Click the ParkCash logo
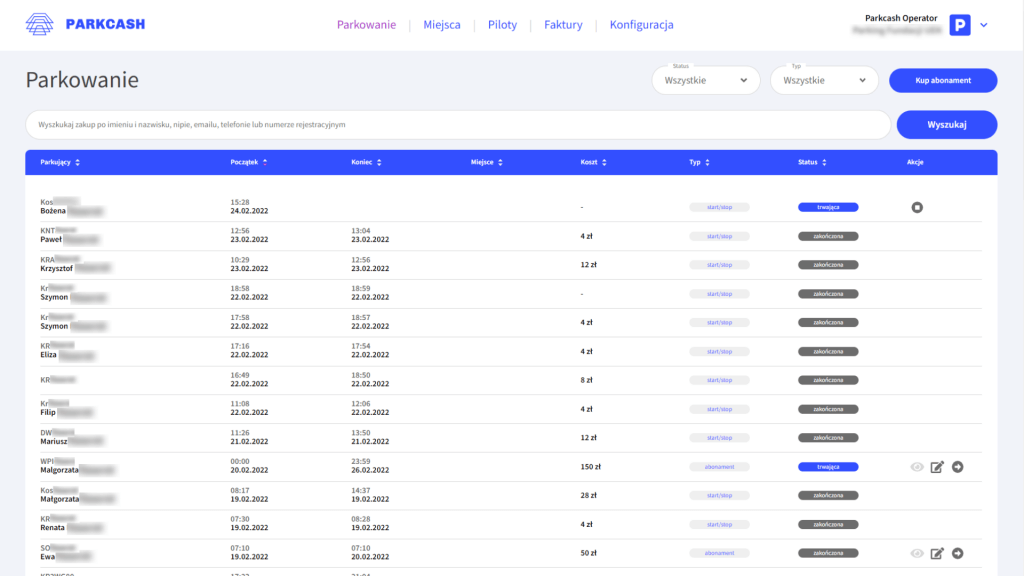 click(85, 25)
